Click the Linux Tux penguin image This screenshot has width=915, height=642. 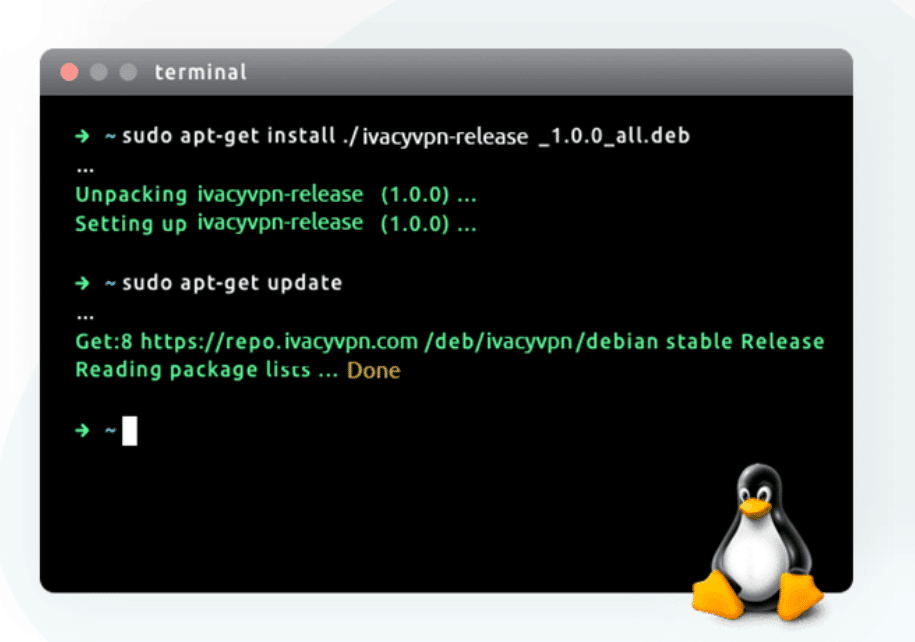[757, 543]
